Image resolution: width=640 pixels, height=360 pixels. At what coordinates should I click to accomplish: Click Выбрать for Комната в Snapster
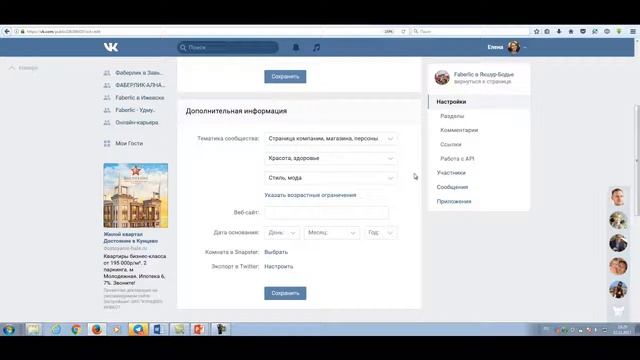click(x=276, y=252)
